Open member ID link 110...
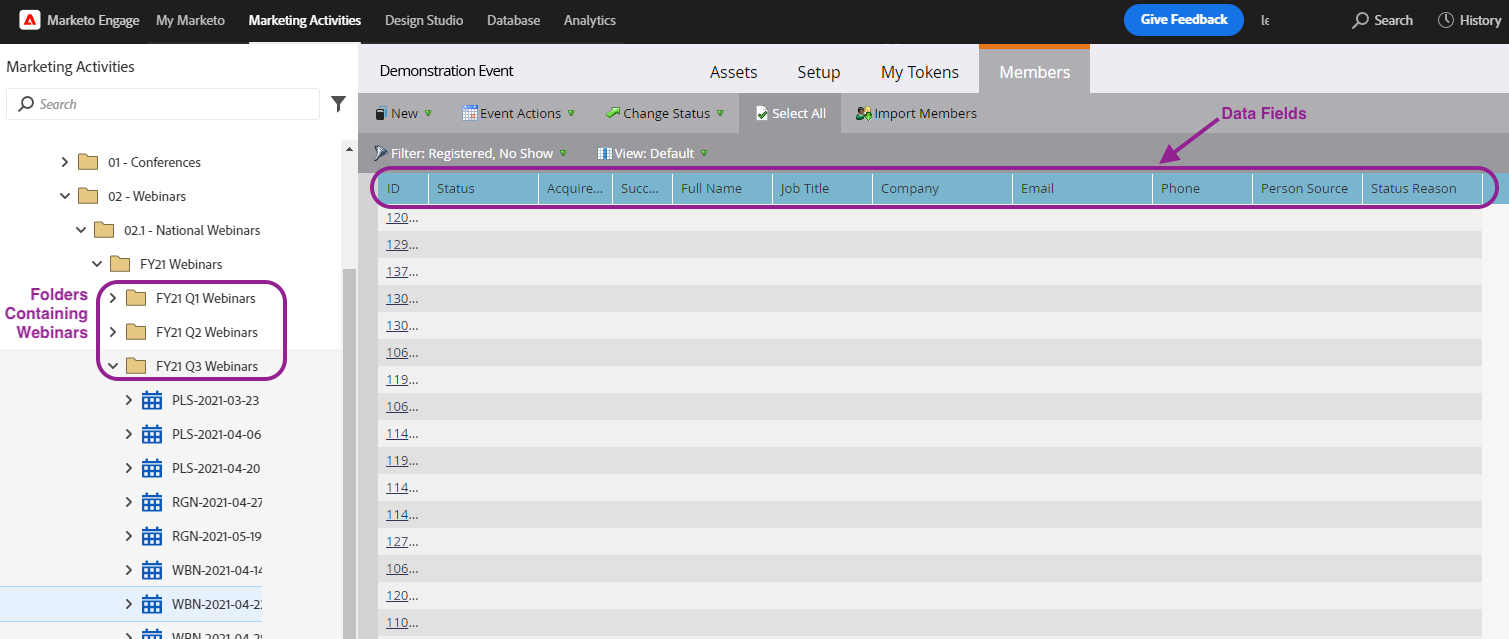Viewport: 1509px width, 639px height. [x=402, y=623]
